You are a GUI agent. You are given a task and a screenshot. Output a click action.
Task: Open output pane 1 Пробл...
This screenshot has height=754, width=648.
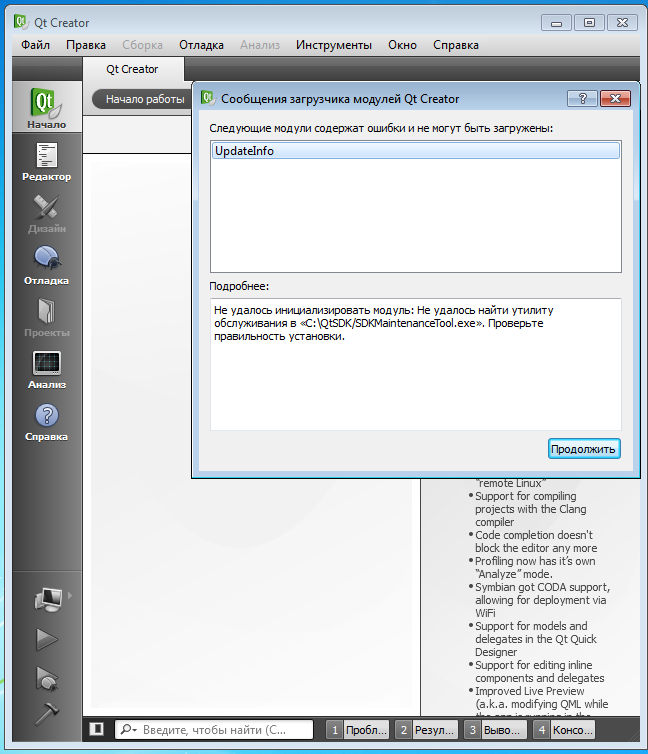(x=358, y=729)
